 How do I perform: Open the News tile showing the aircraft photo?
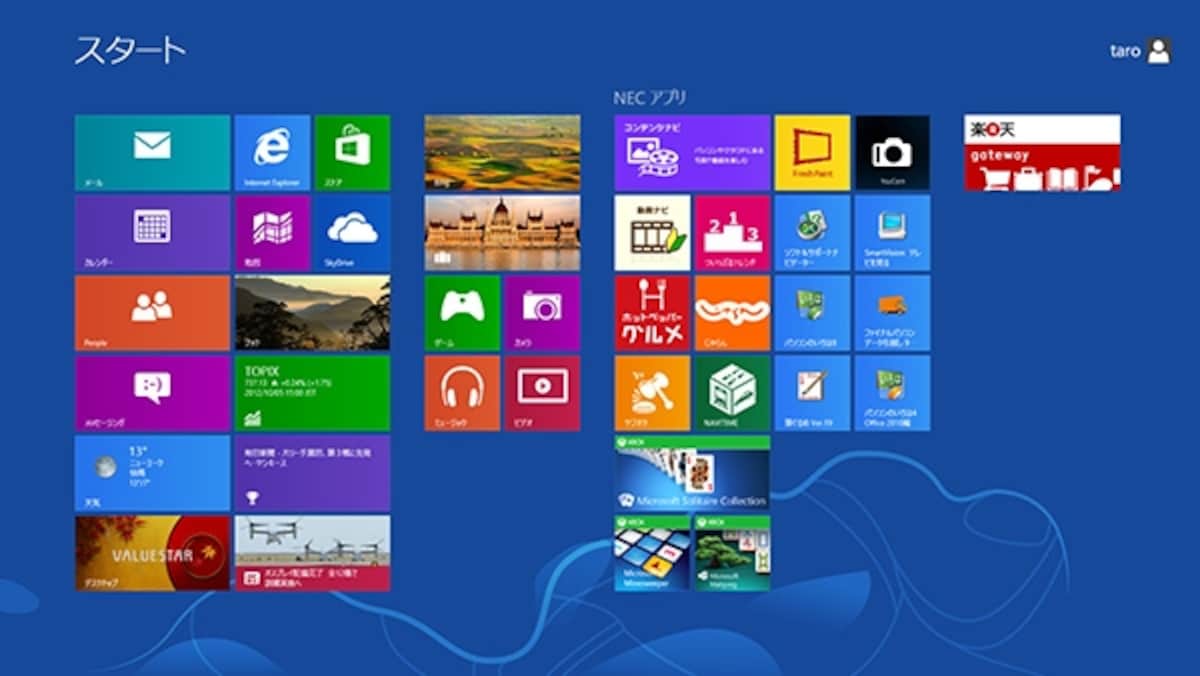[x=312, y=552]
